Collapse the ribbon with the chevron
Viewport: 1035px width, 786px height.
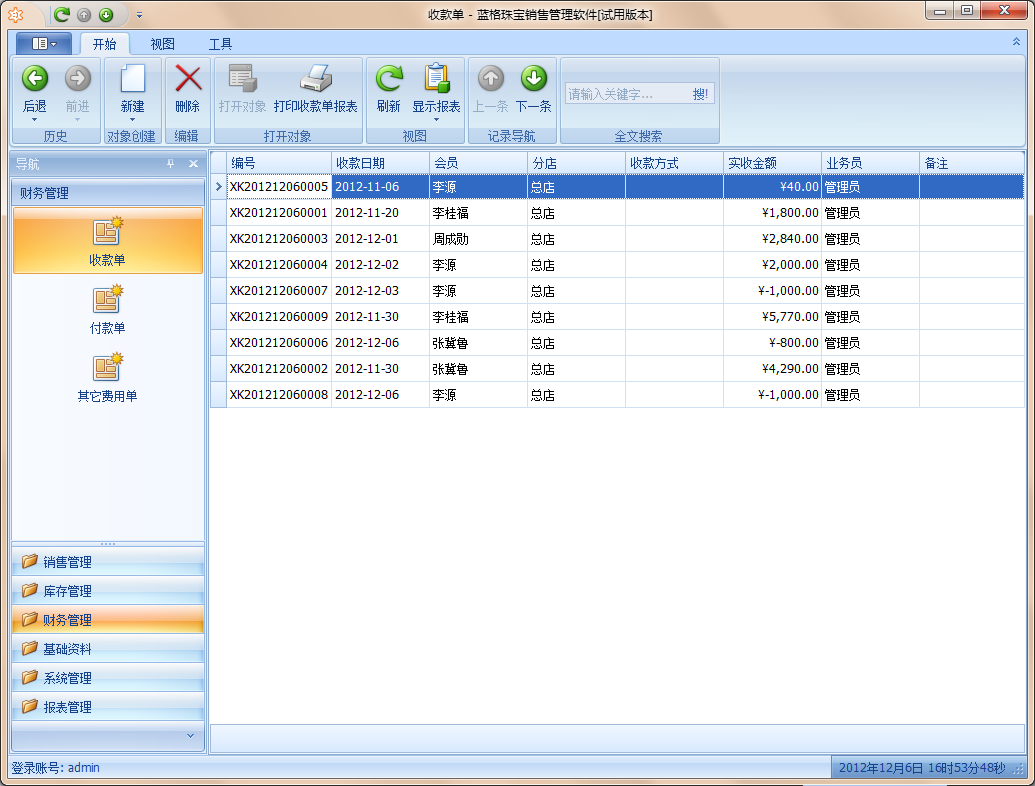tap(1017, 42)
